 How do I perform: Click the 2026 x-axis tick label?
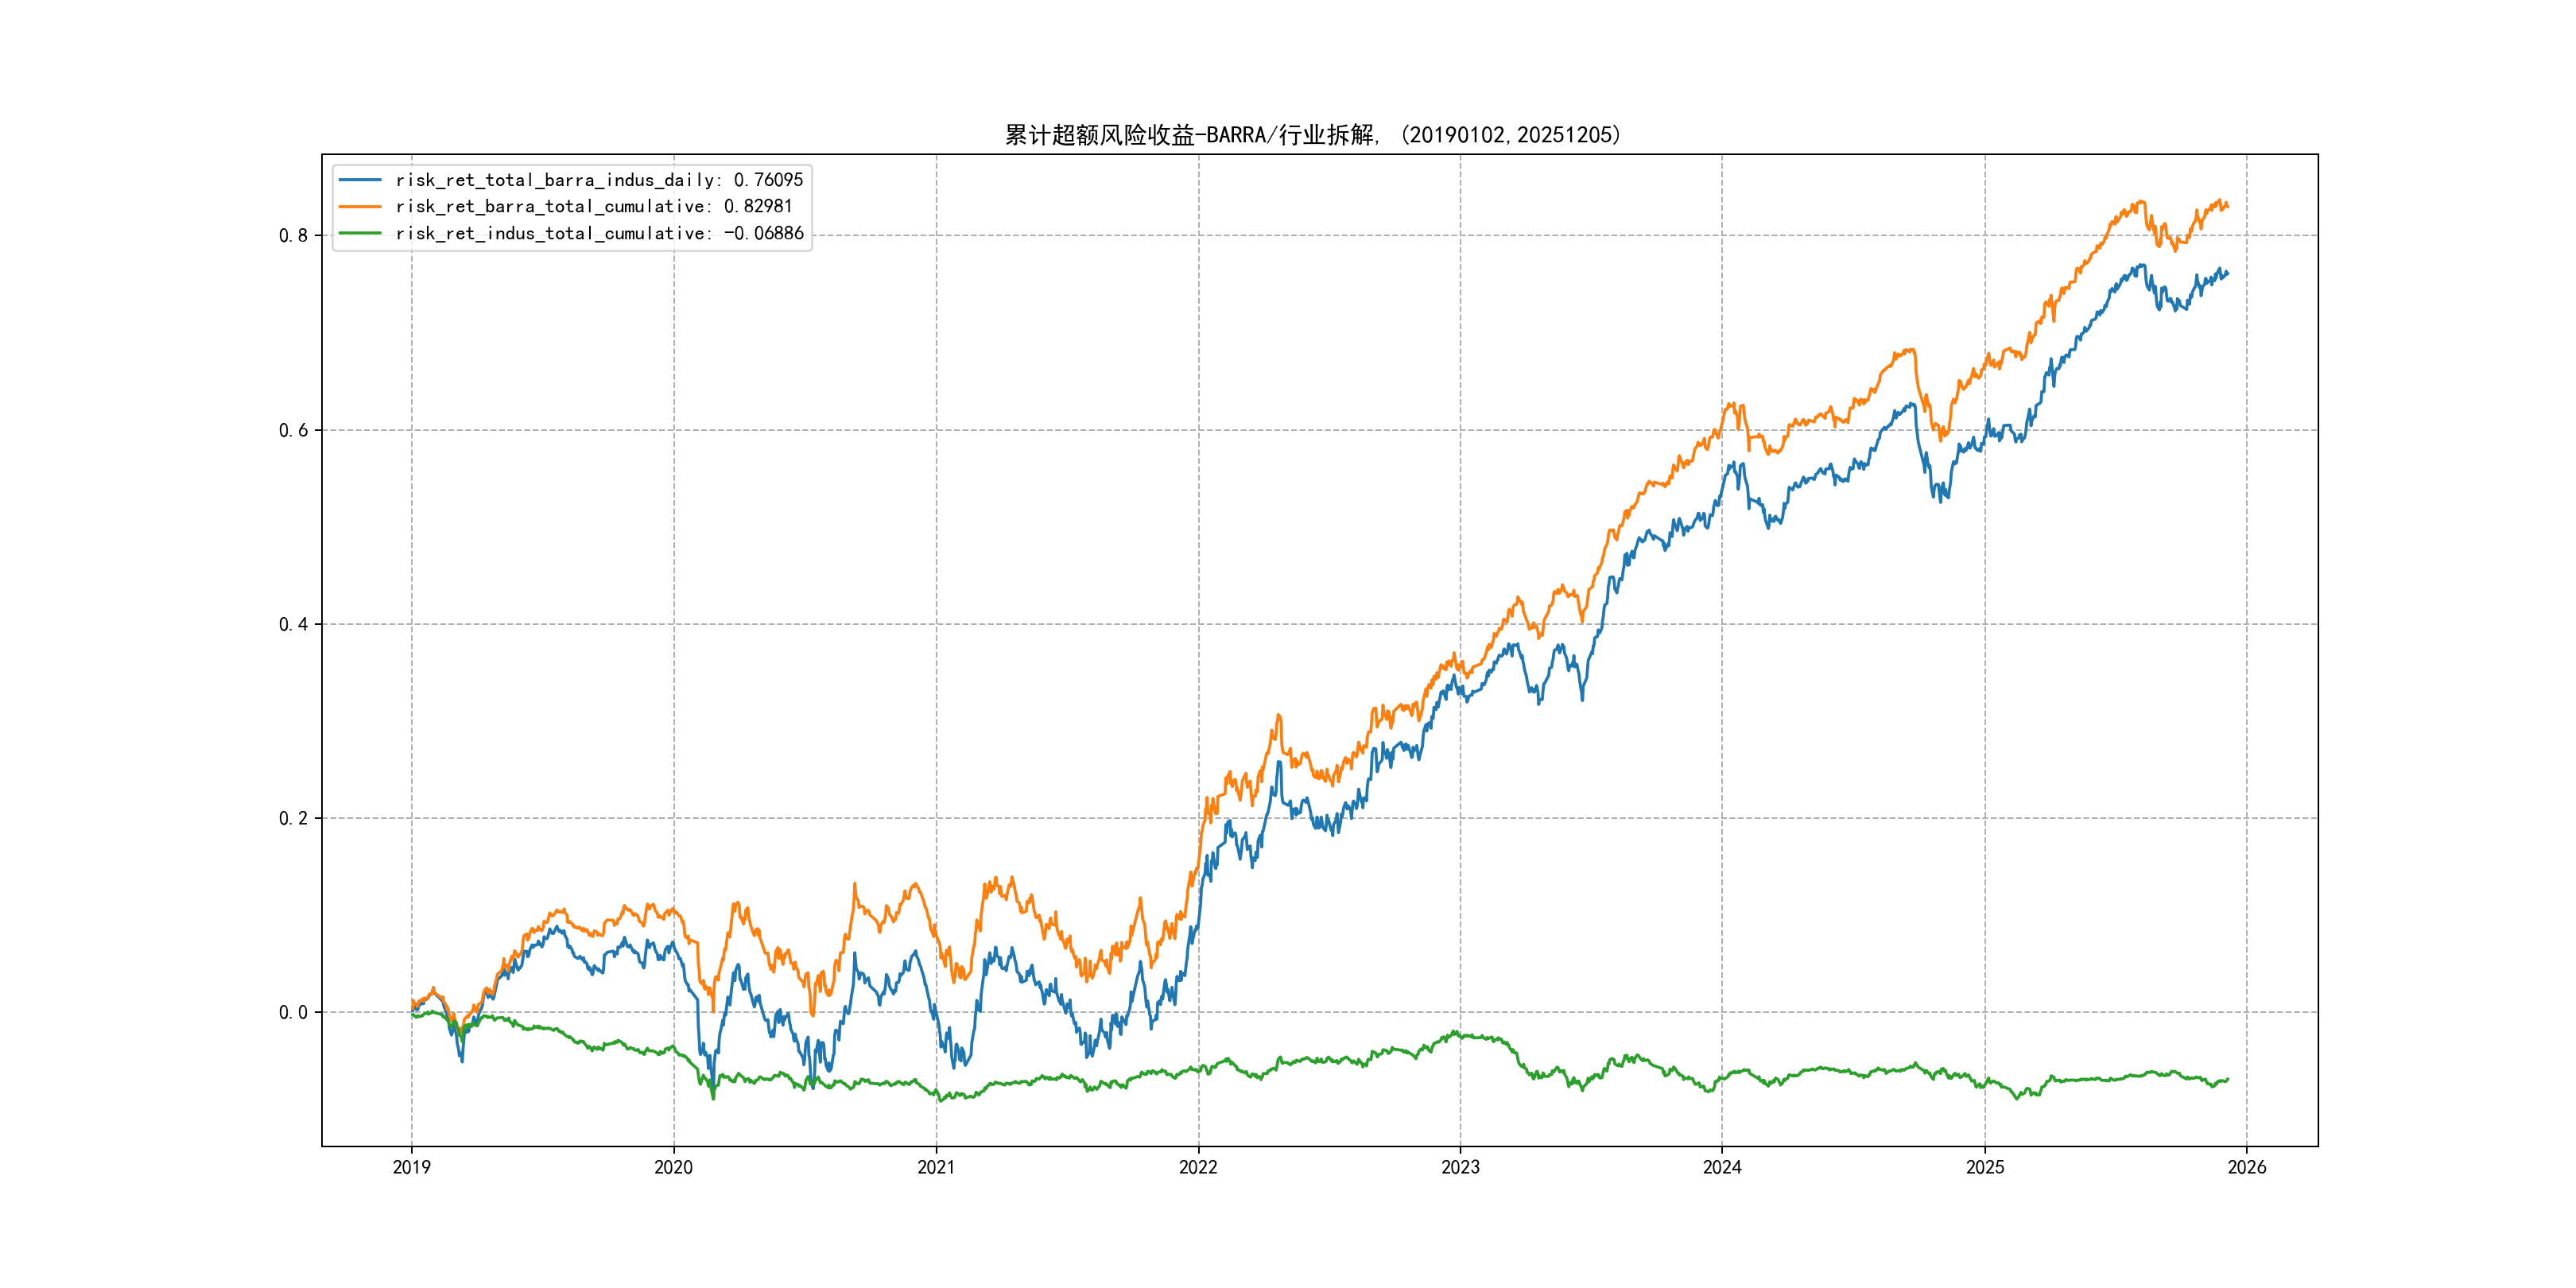[2247, 1167]
